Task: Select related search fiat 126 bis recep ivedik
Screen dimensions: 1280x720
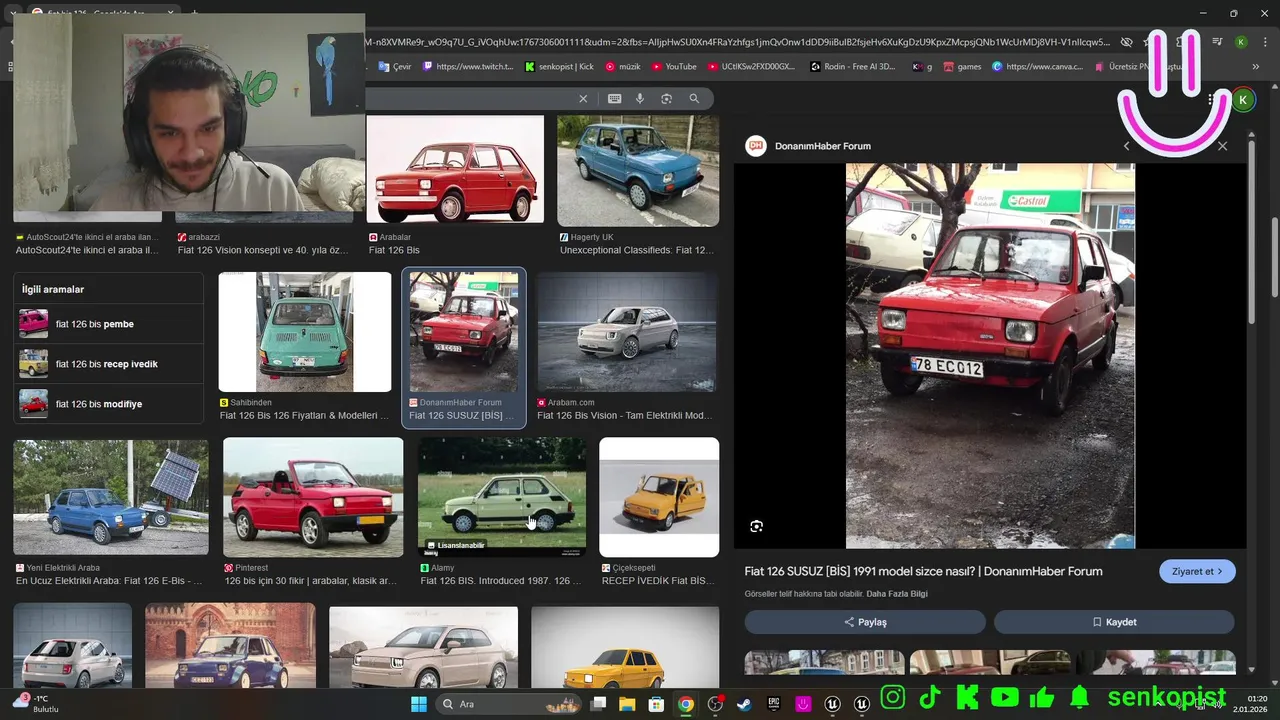Action: [108, 364]
